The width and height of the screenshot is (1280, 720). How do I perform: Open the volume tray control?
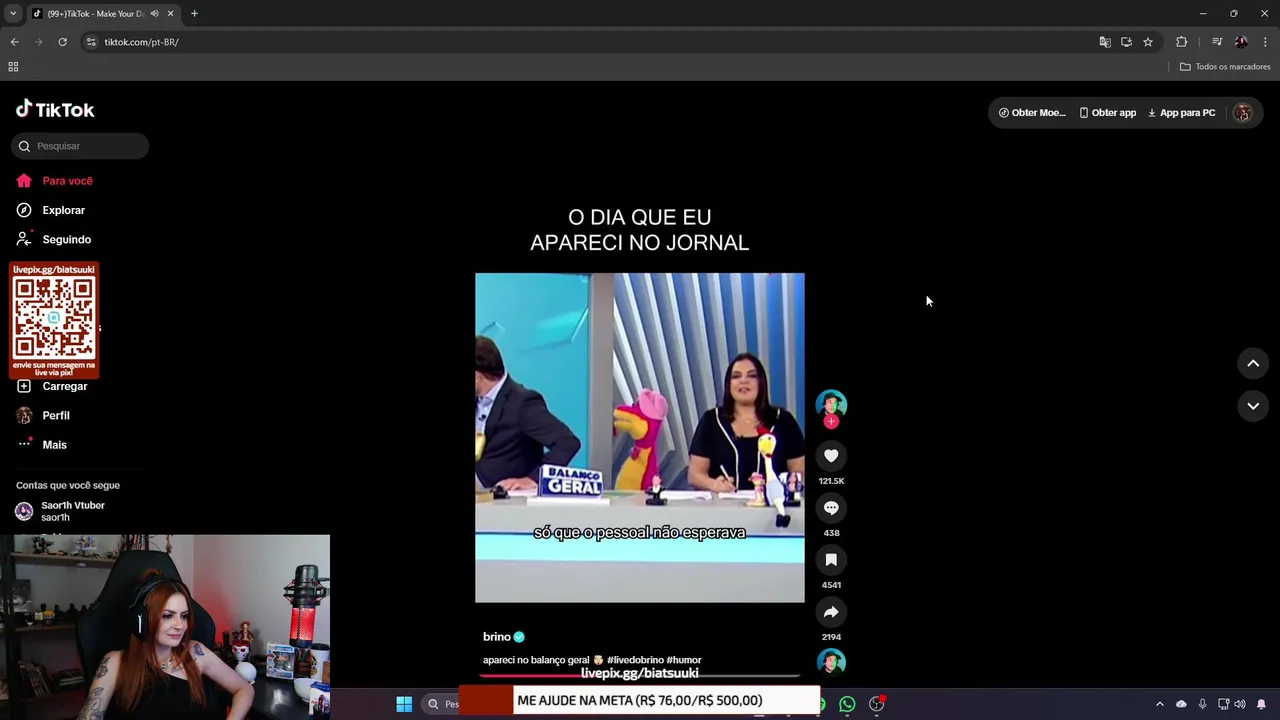(x=1240, y=704)
